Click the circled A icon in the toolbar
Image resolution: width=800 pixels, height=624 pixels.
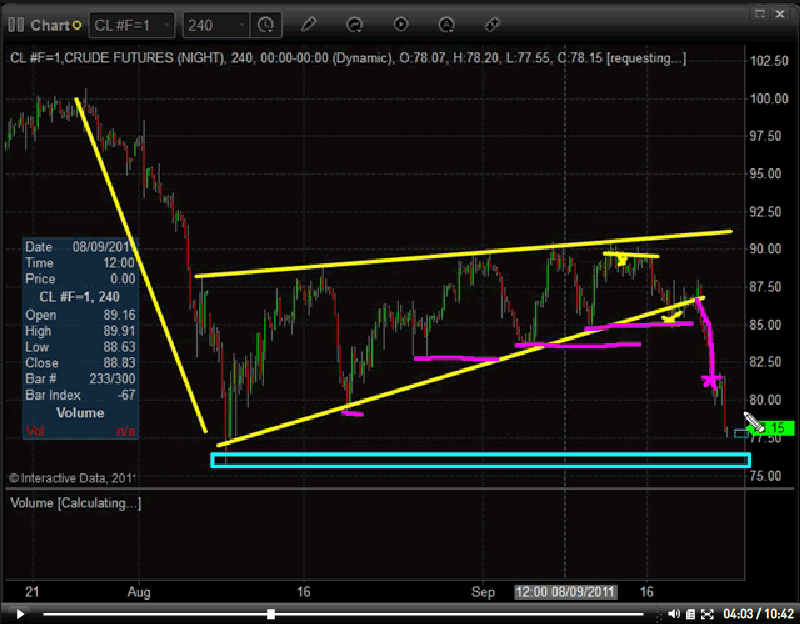pos(446,24)
